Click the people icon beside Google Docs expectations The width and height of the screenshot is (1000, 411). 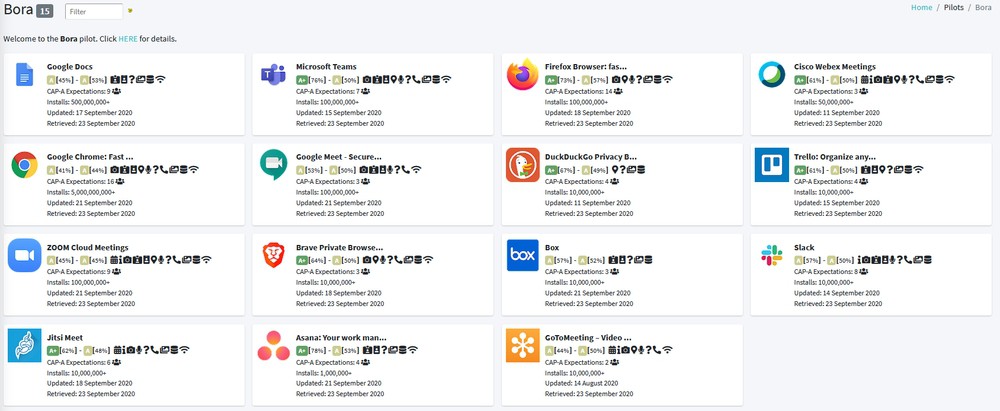coord(116,91)
